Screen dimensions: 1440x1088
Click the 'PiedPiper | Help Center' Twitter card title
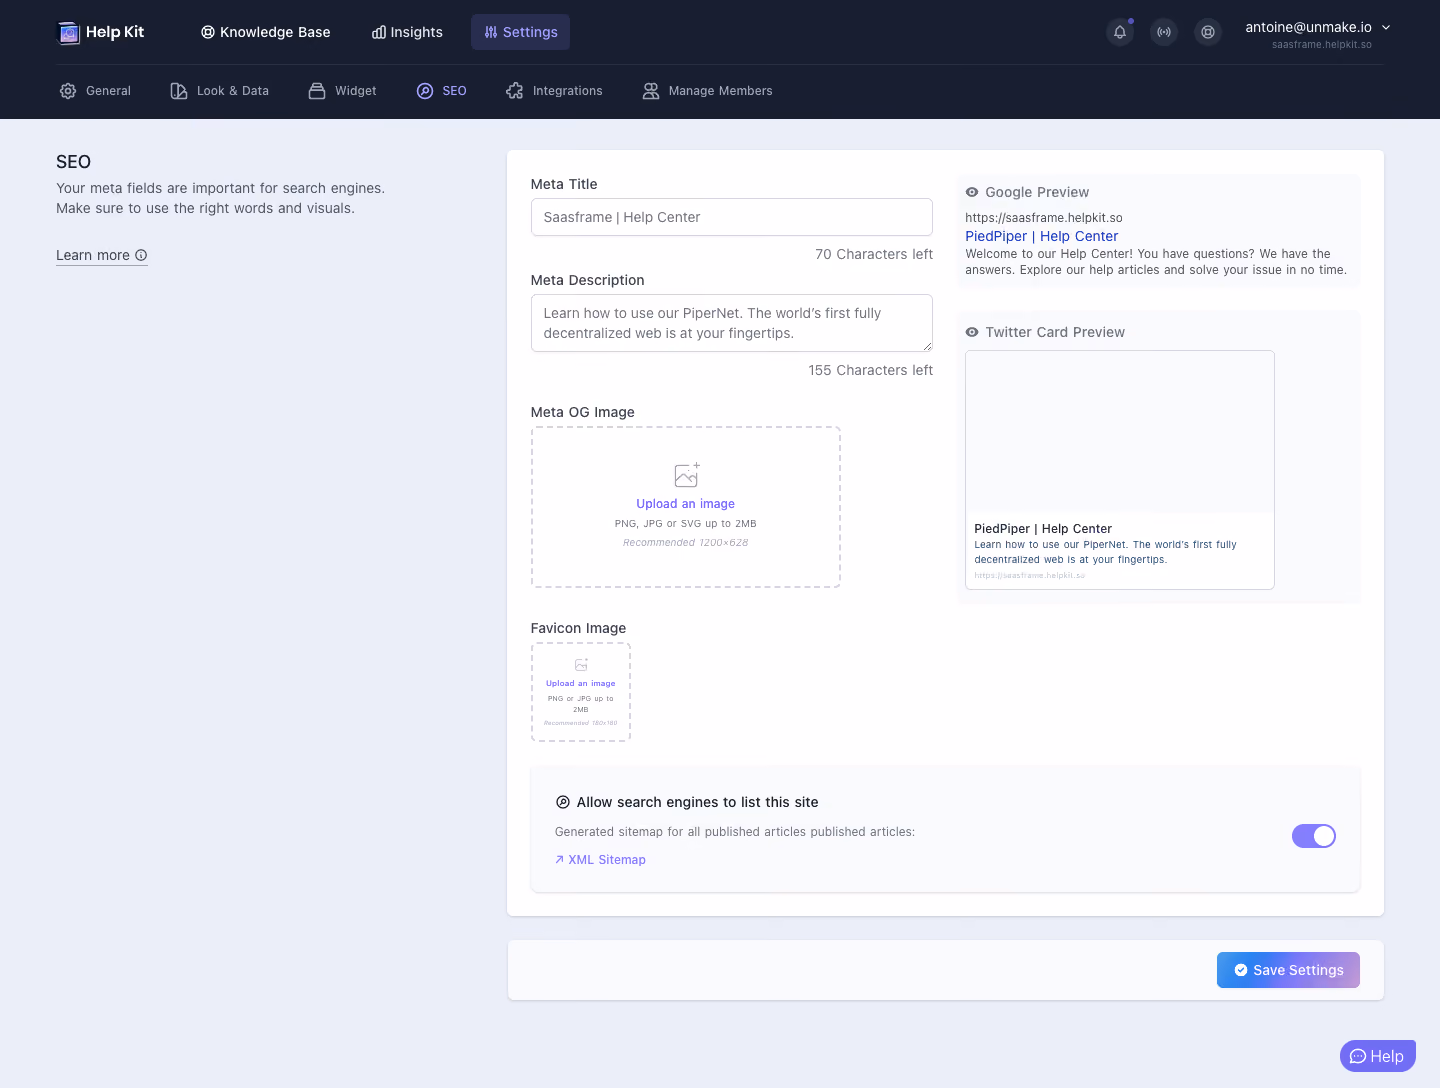(x=1043, y=529)
